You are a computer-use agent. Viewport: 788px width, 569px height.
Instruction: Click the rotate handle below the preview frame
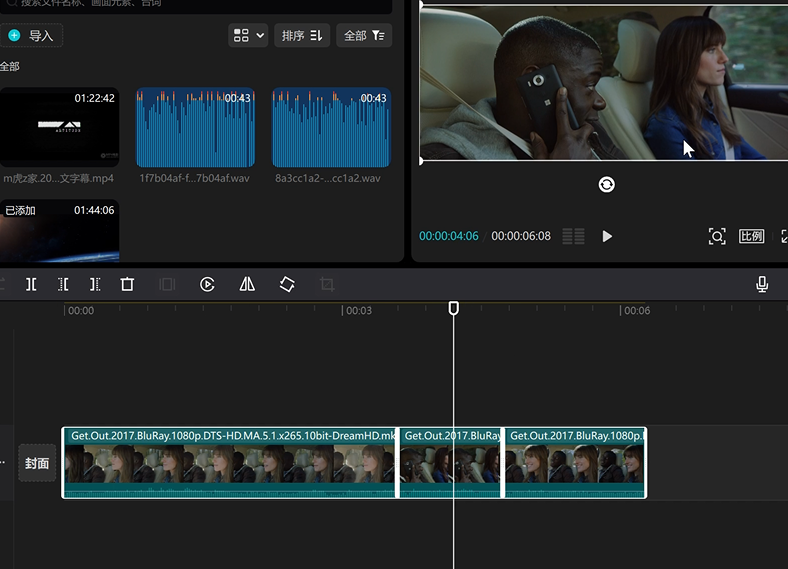click(606, 184)
